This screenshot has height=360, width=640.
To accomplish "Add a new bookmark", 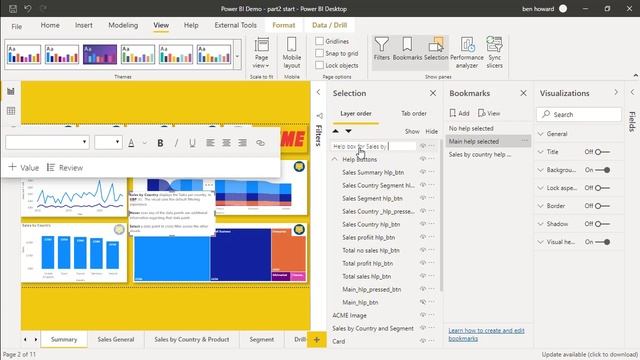I will pyautogui.click(x=460, y=113).
